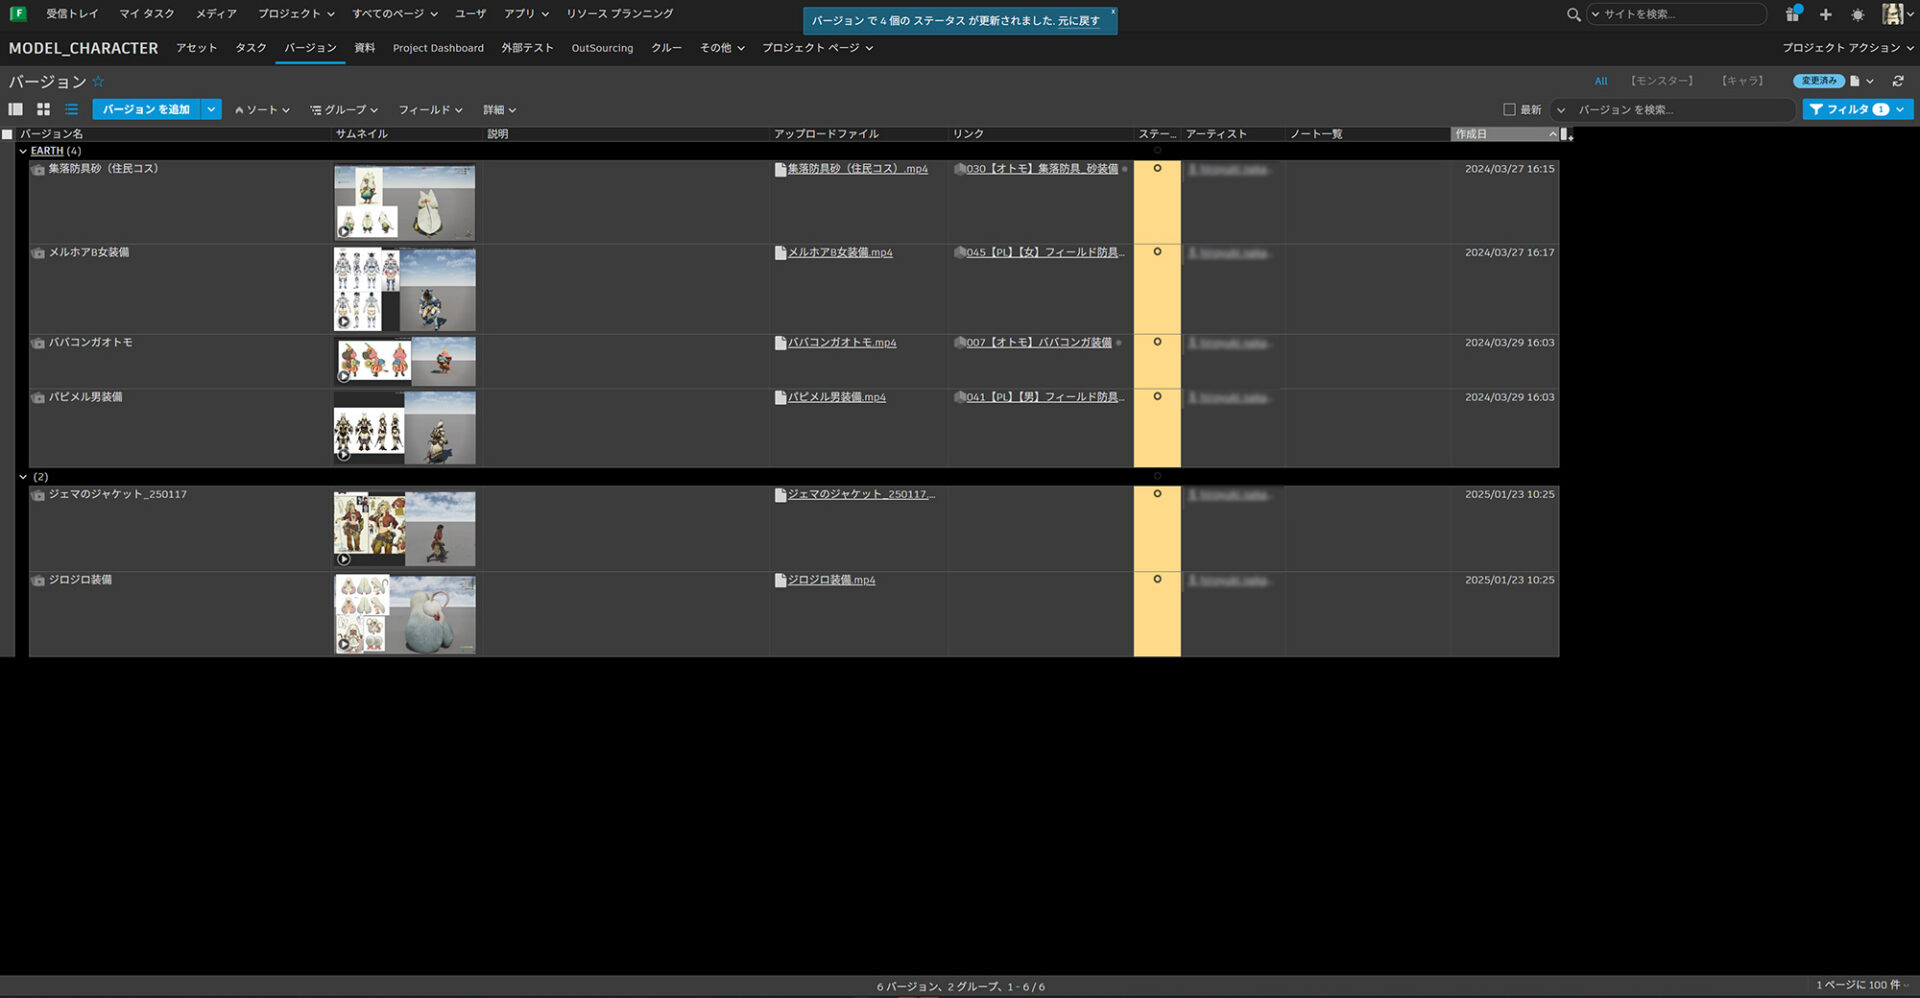
Task: Toggle the sun theme icon
Action: click(1857, 15)
